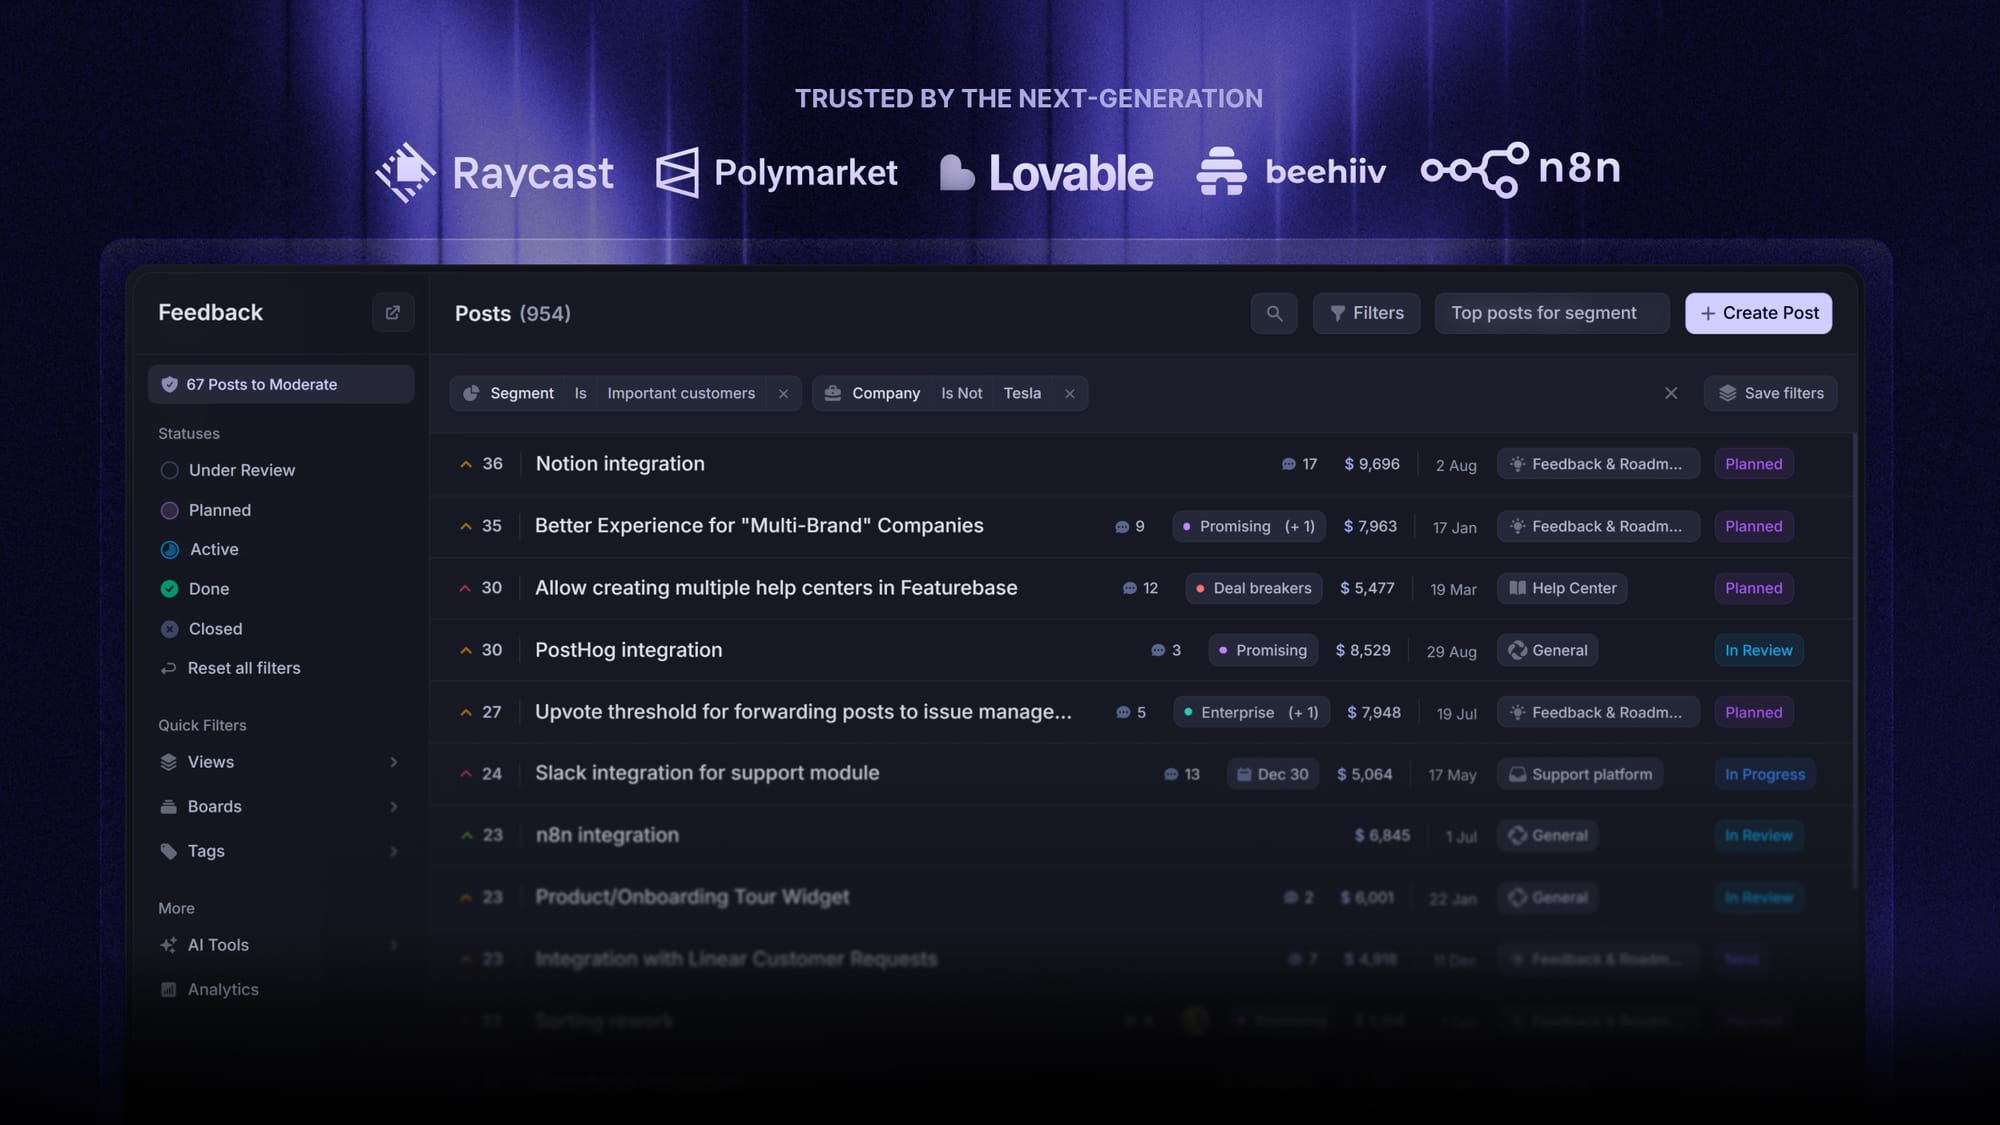
Task: Remove the Segment filter chip
Action: point(783,394)
